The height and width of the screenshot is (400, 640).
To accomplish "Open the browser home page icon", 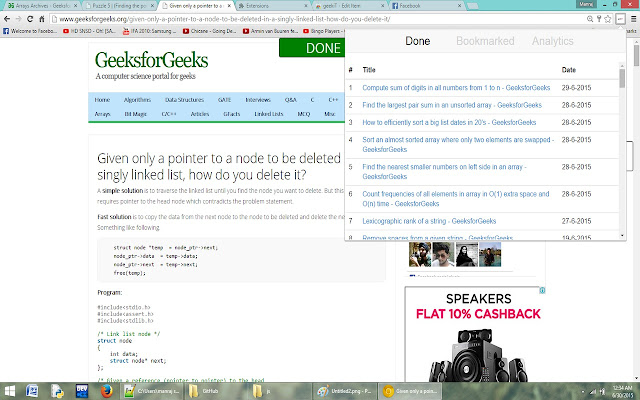I will (x=41, y=19).
